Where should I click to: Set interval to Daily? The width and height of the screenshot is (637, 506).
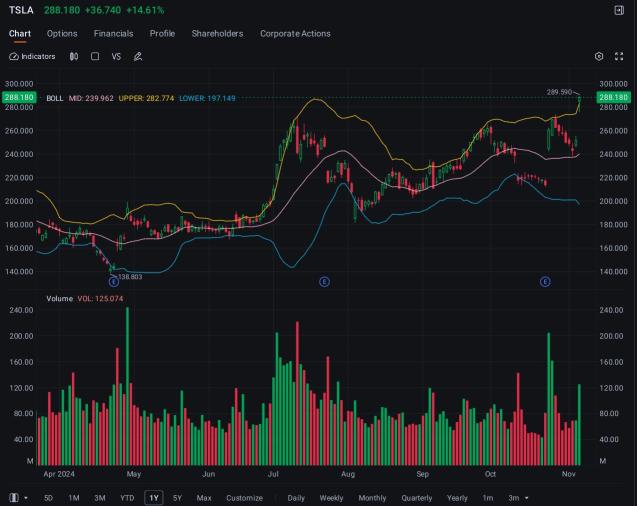(x=296, y=498)
